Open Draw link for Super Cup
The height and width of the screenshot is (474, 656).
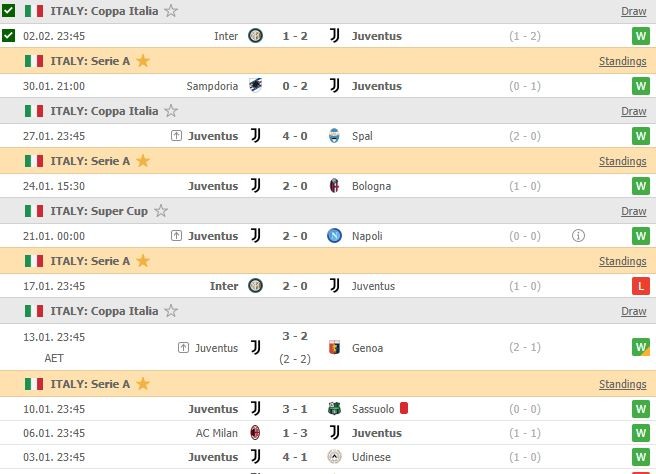click(x=633, y=211)
